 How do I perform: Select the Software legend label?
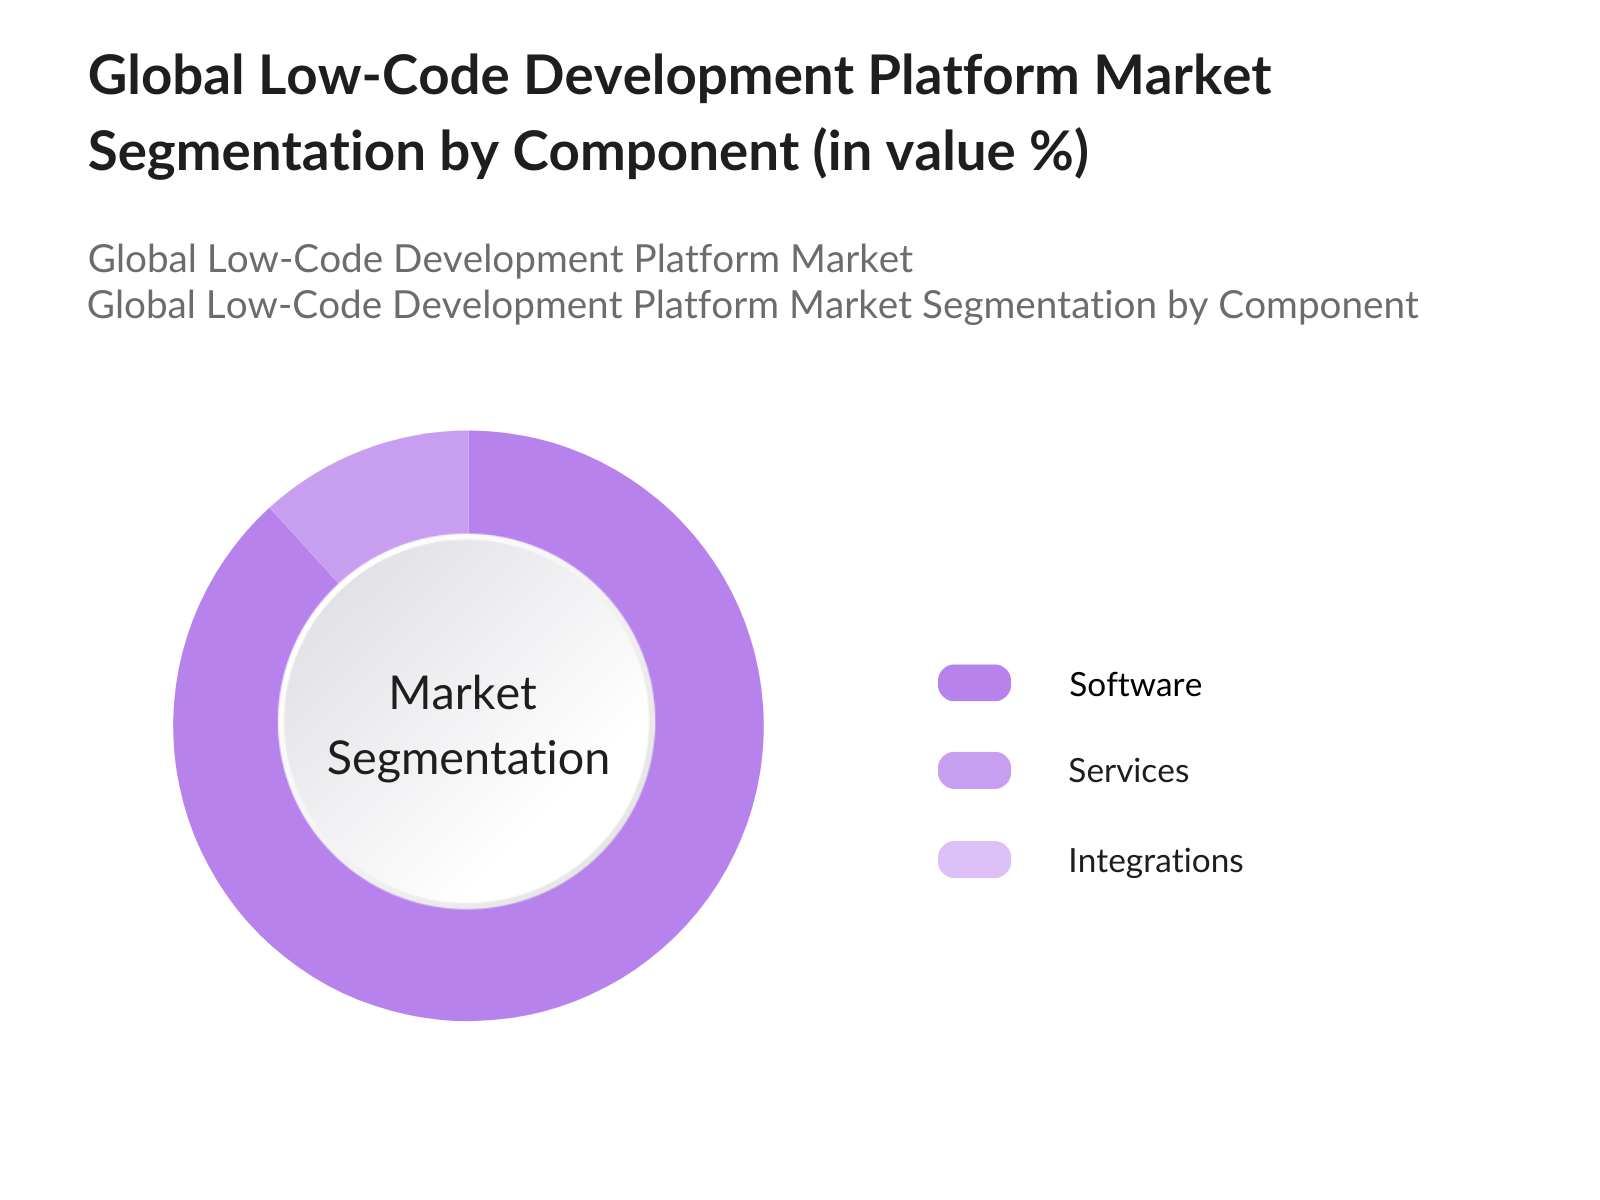pyautogui.click(x=1135, y=685)
